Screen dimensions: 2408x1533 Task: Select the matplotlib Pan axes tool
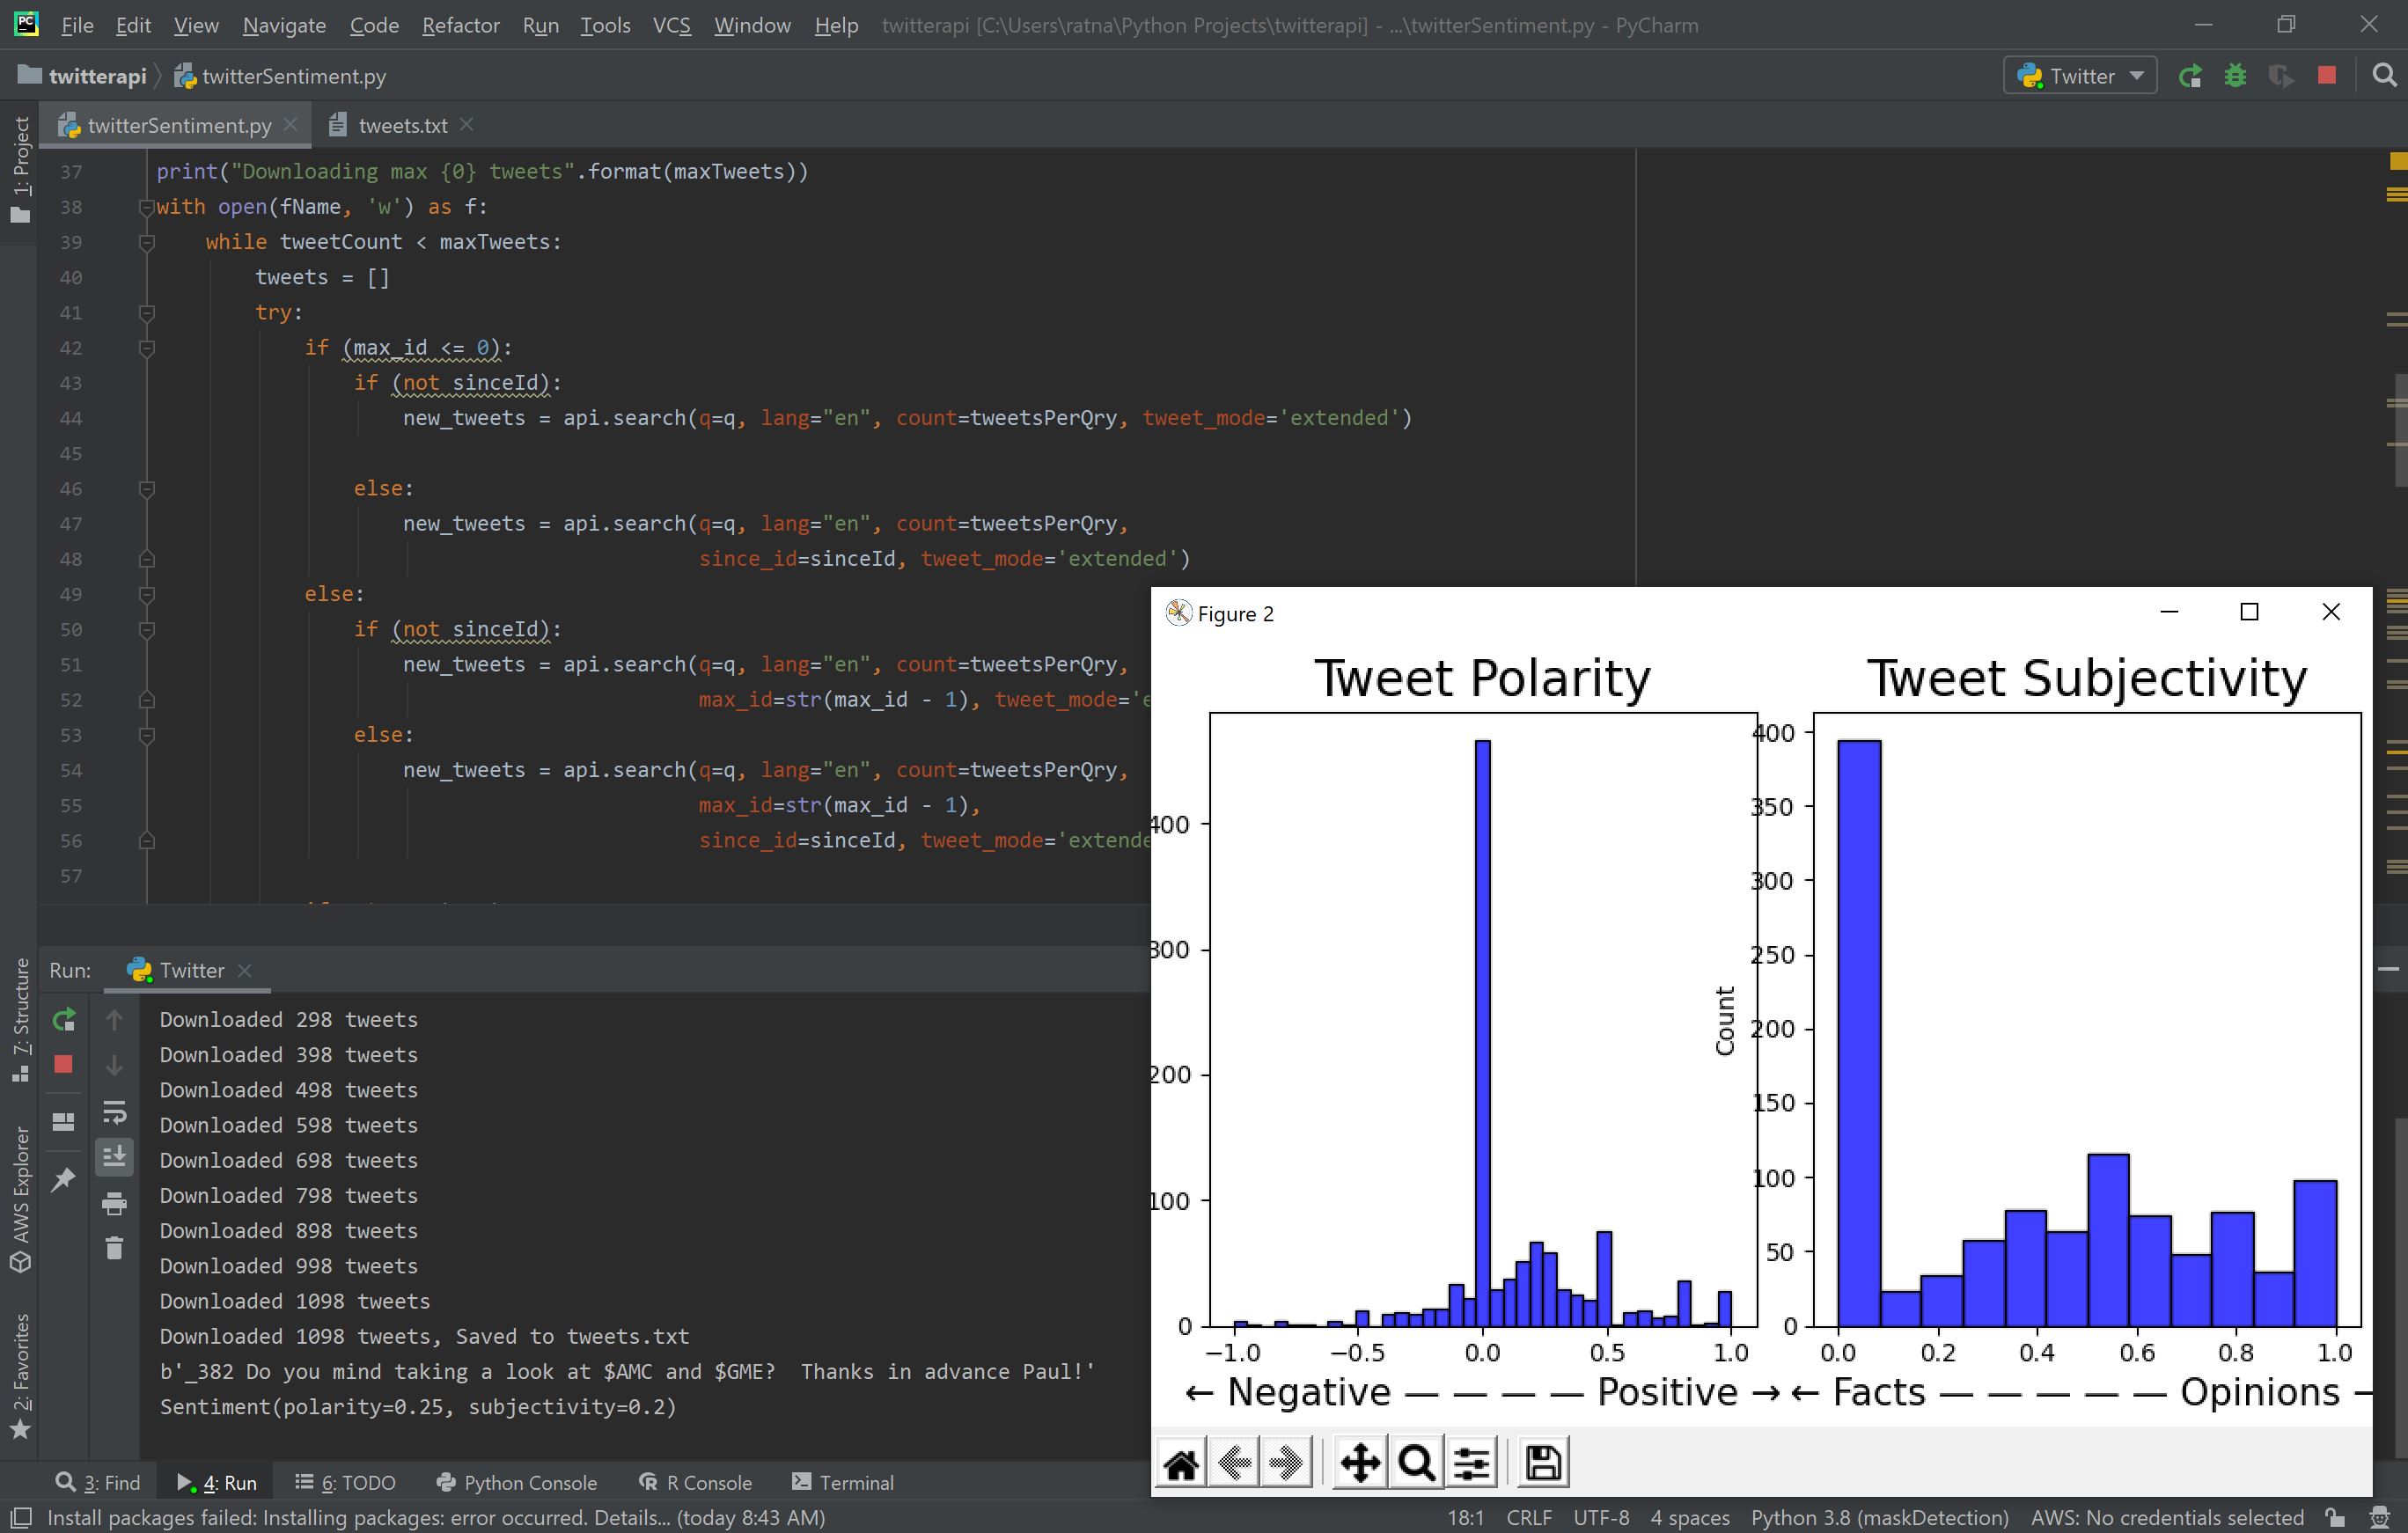[x=1360, y=1464]
